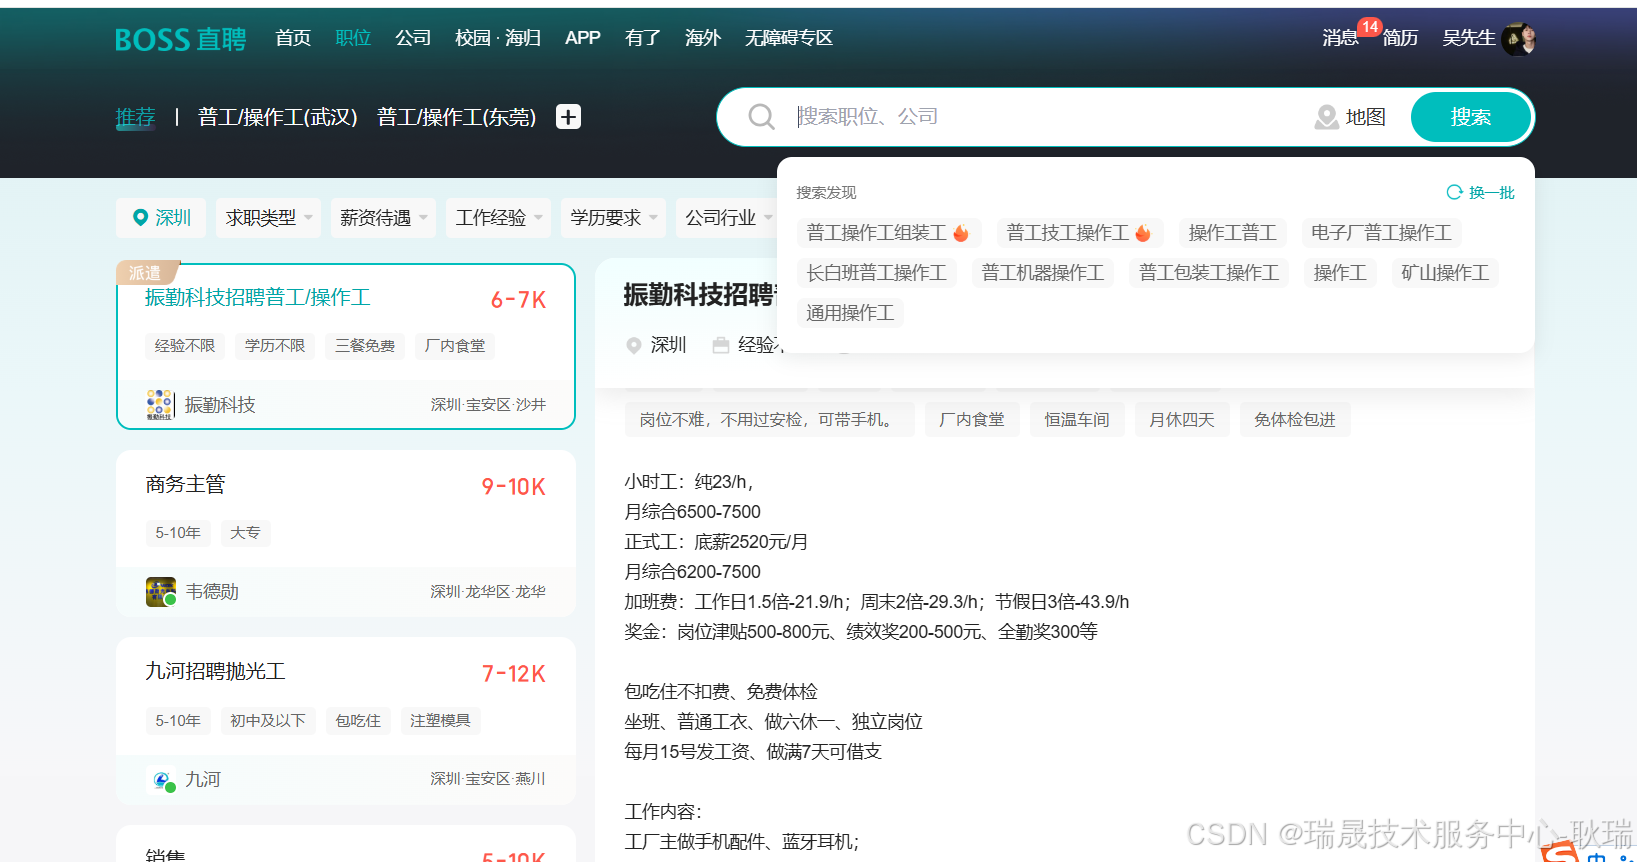Select suggestion 操作工普工
Image resolution: width=1637 pixels, height=862 pixels.
tap(1232, 233)
